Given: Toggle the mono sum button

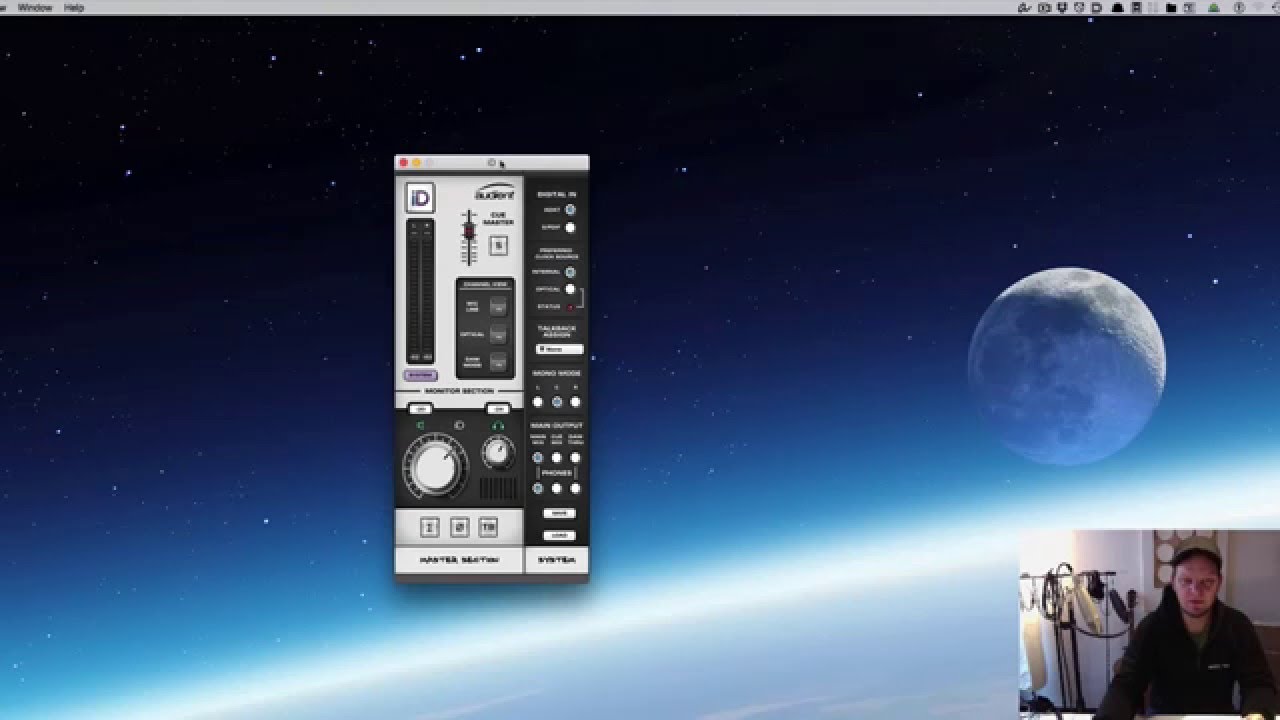Looking at the screenshot, I should 430,527.
